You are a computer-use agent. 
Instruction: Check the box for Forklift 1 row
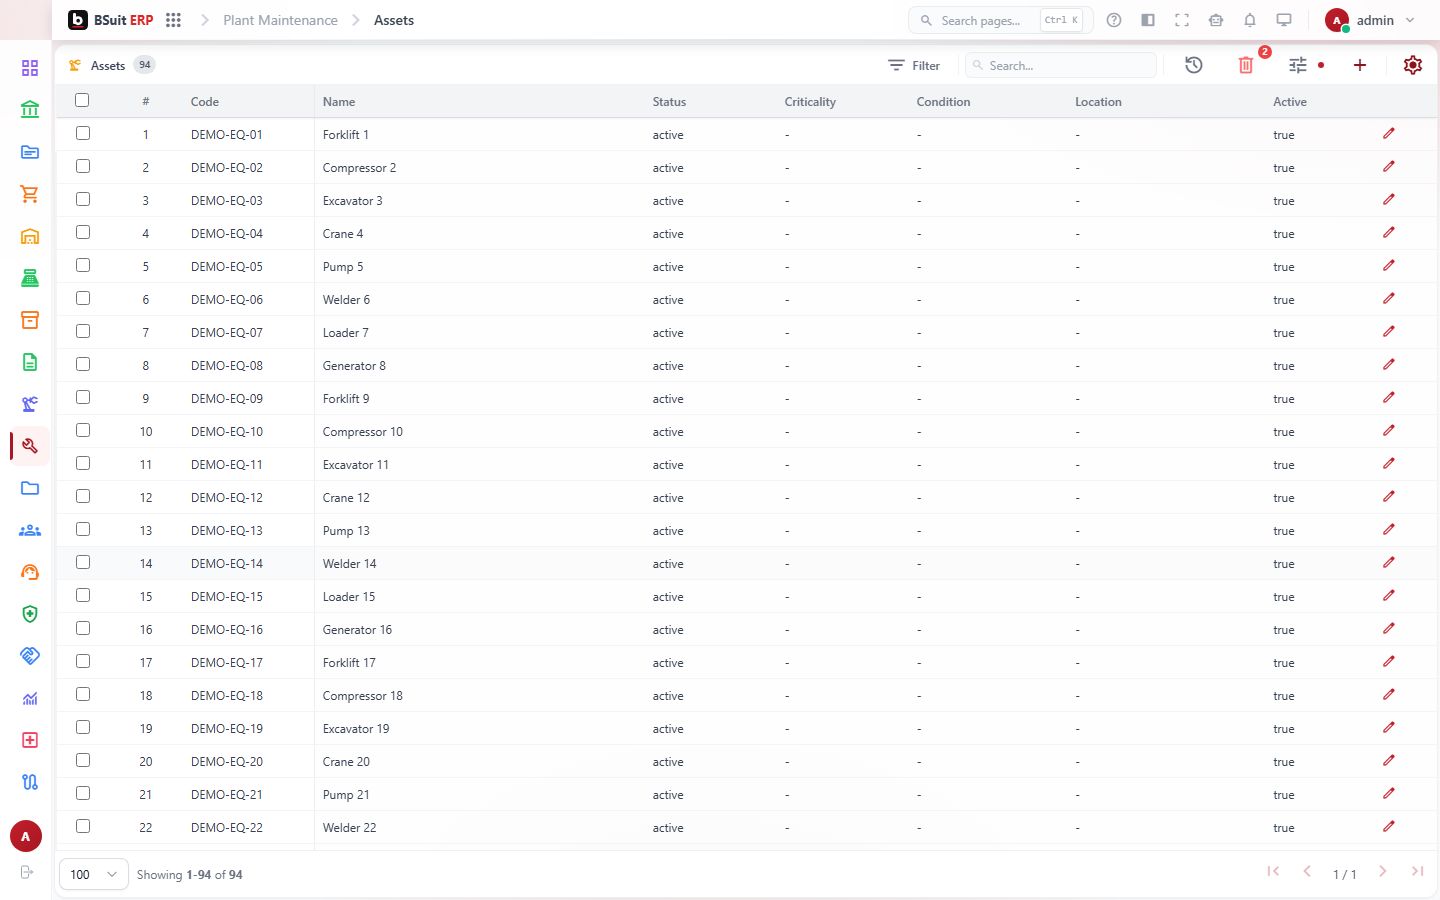click(x=83, y=133)
